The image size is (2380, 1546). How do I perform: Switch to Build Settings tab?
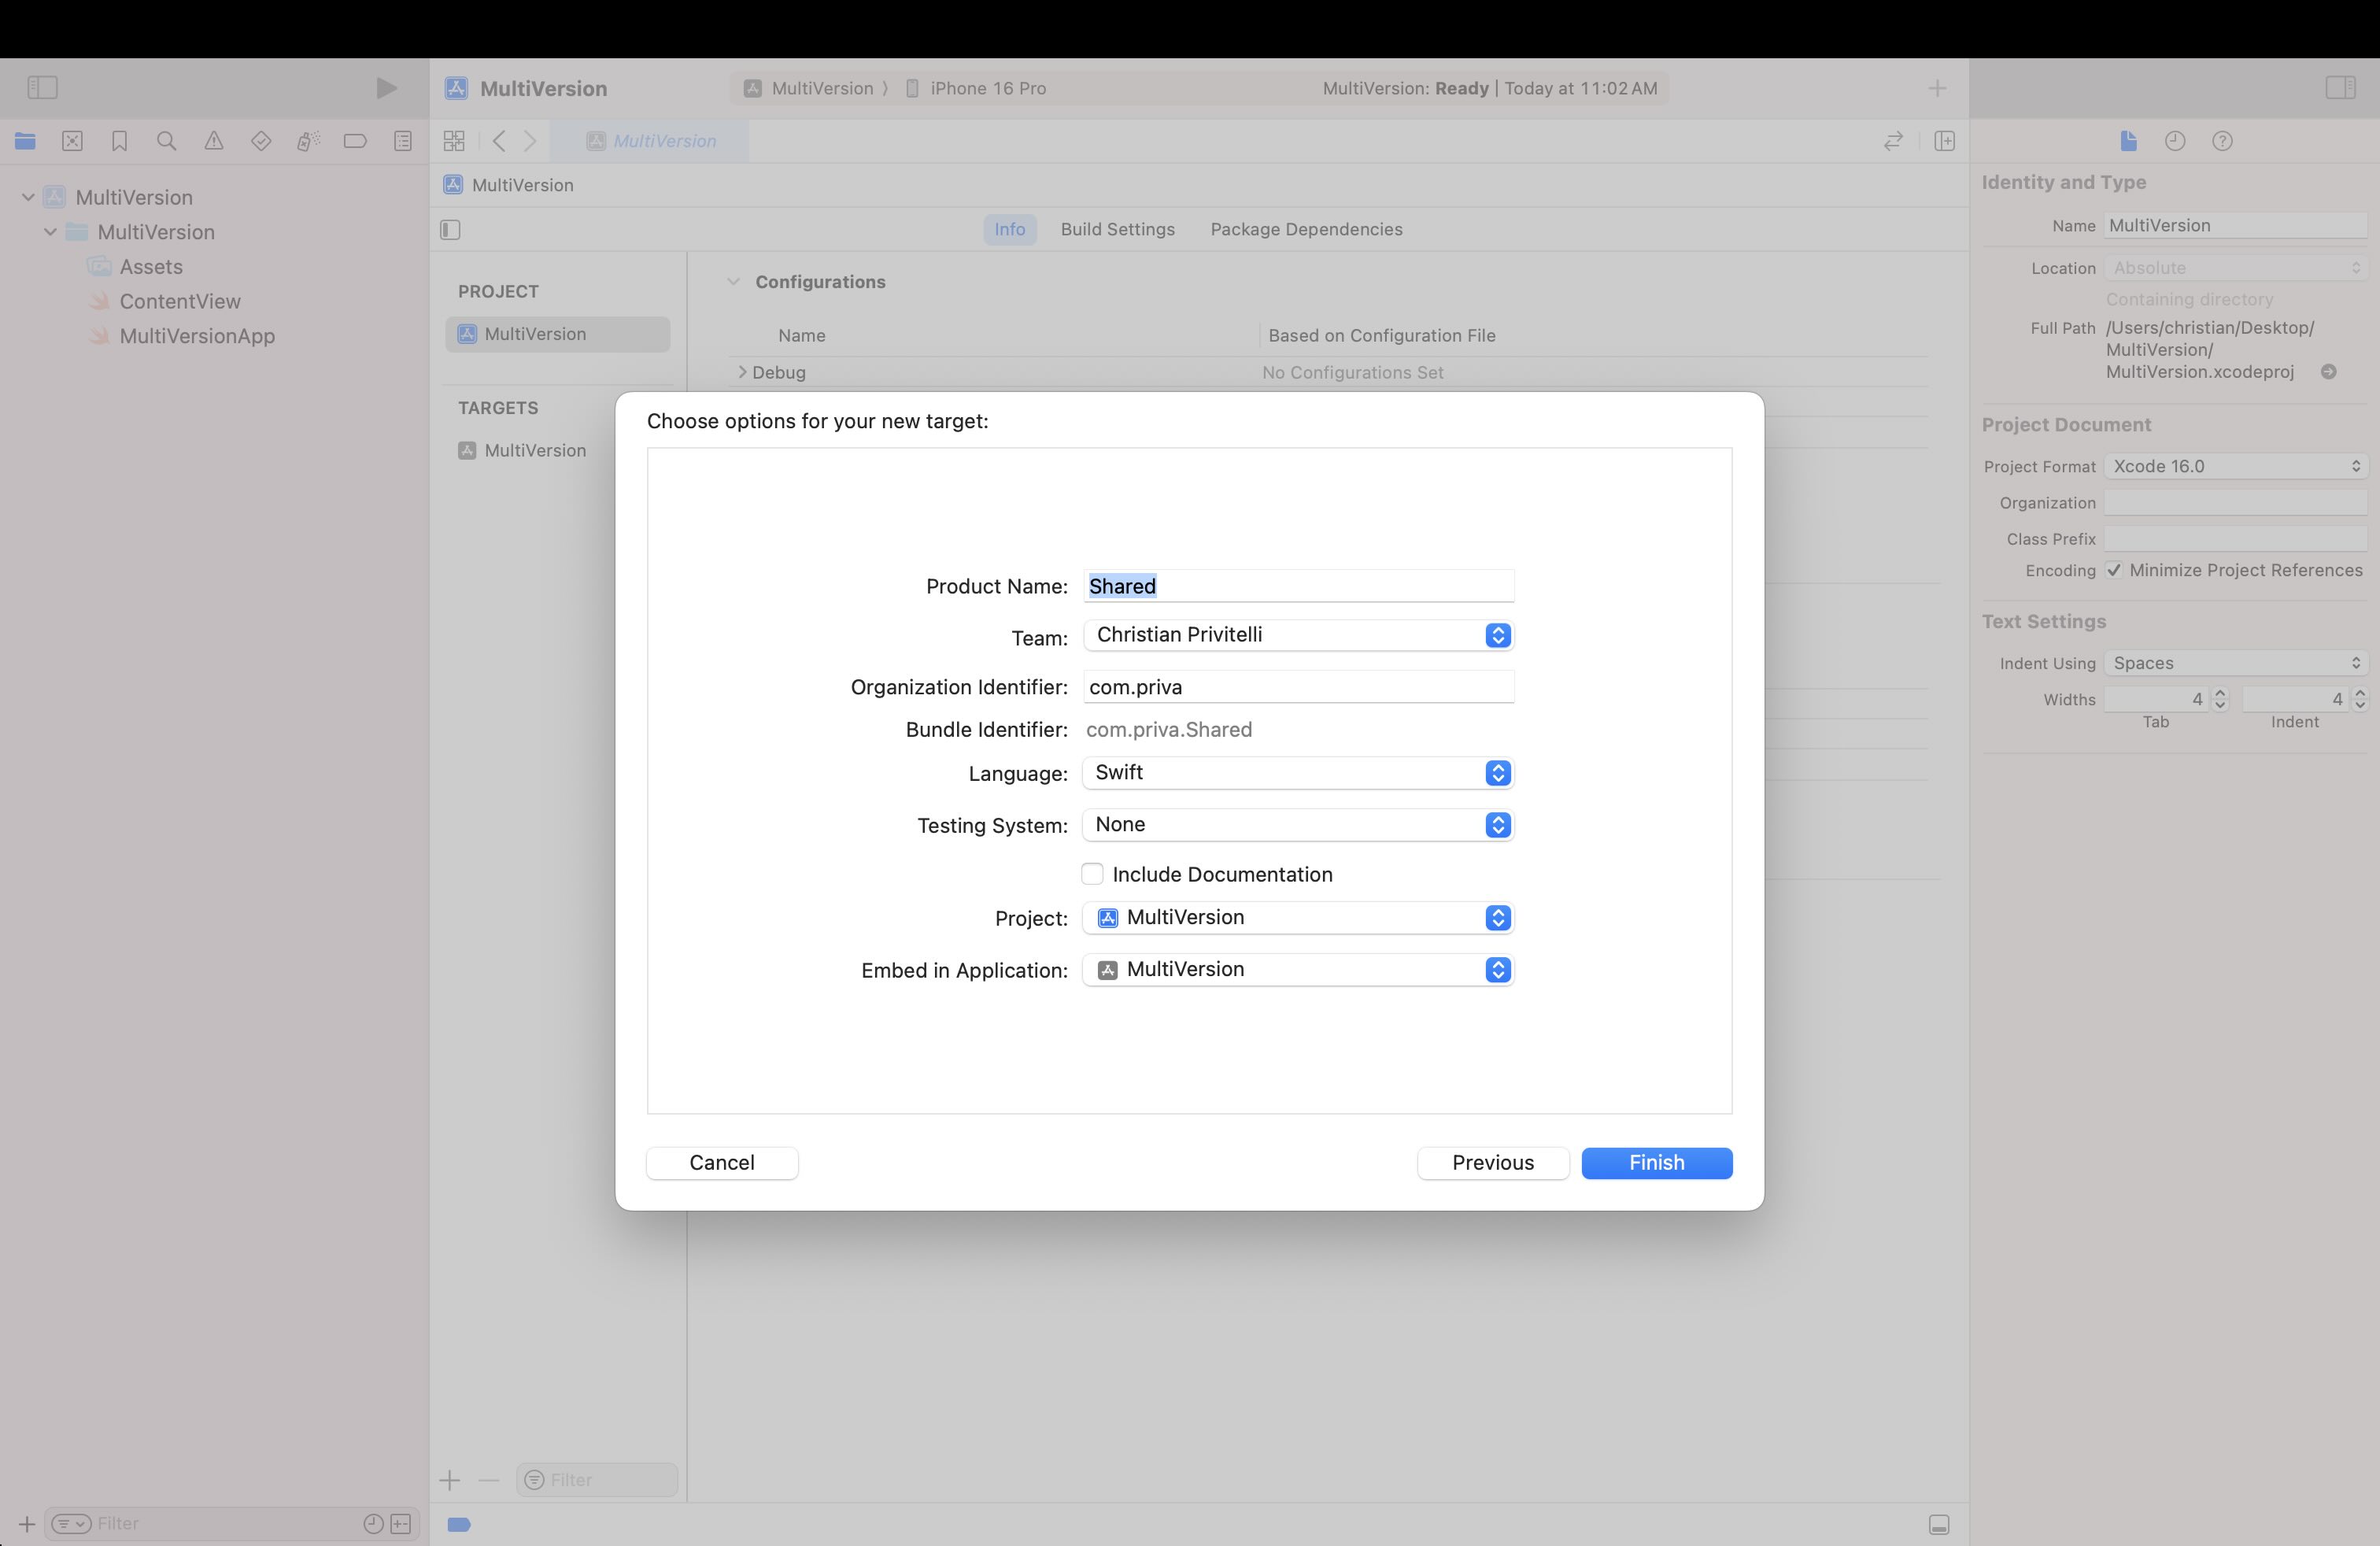click(1117, 229)
